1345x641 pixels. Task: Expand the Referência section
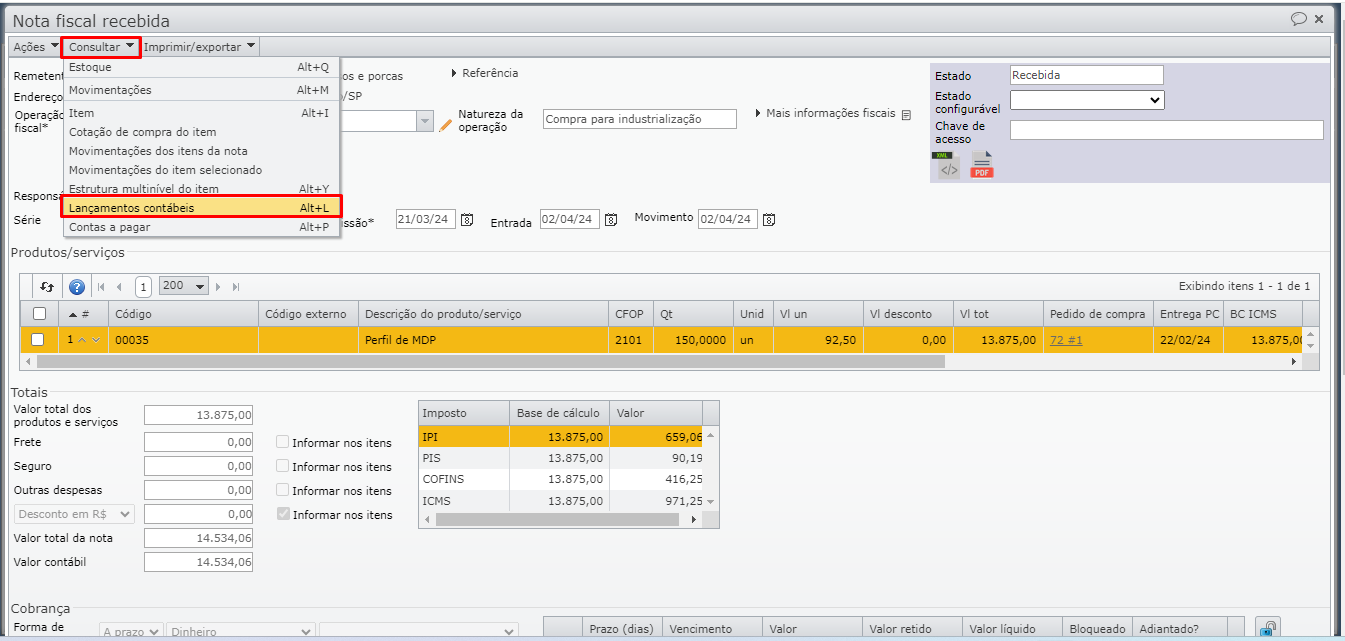485,73
